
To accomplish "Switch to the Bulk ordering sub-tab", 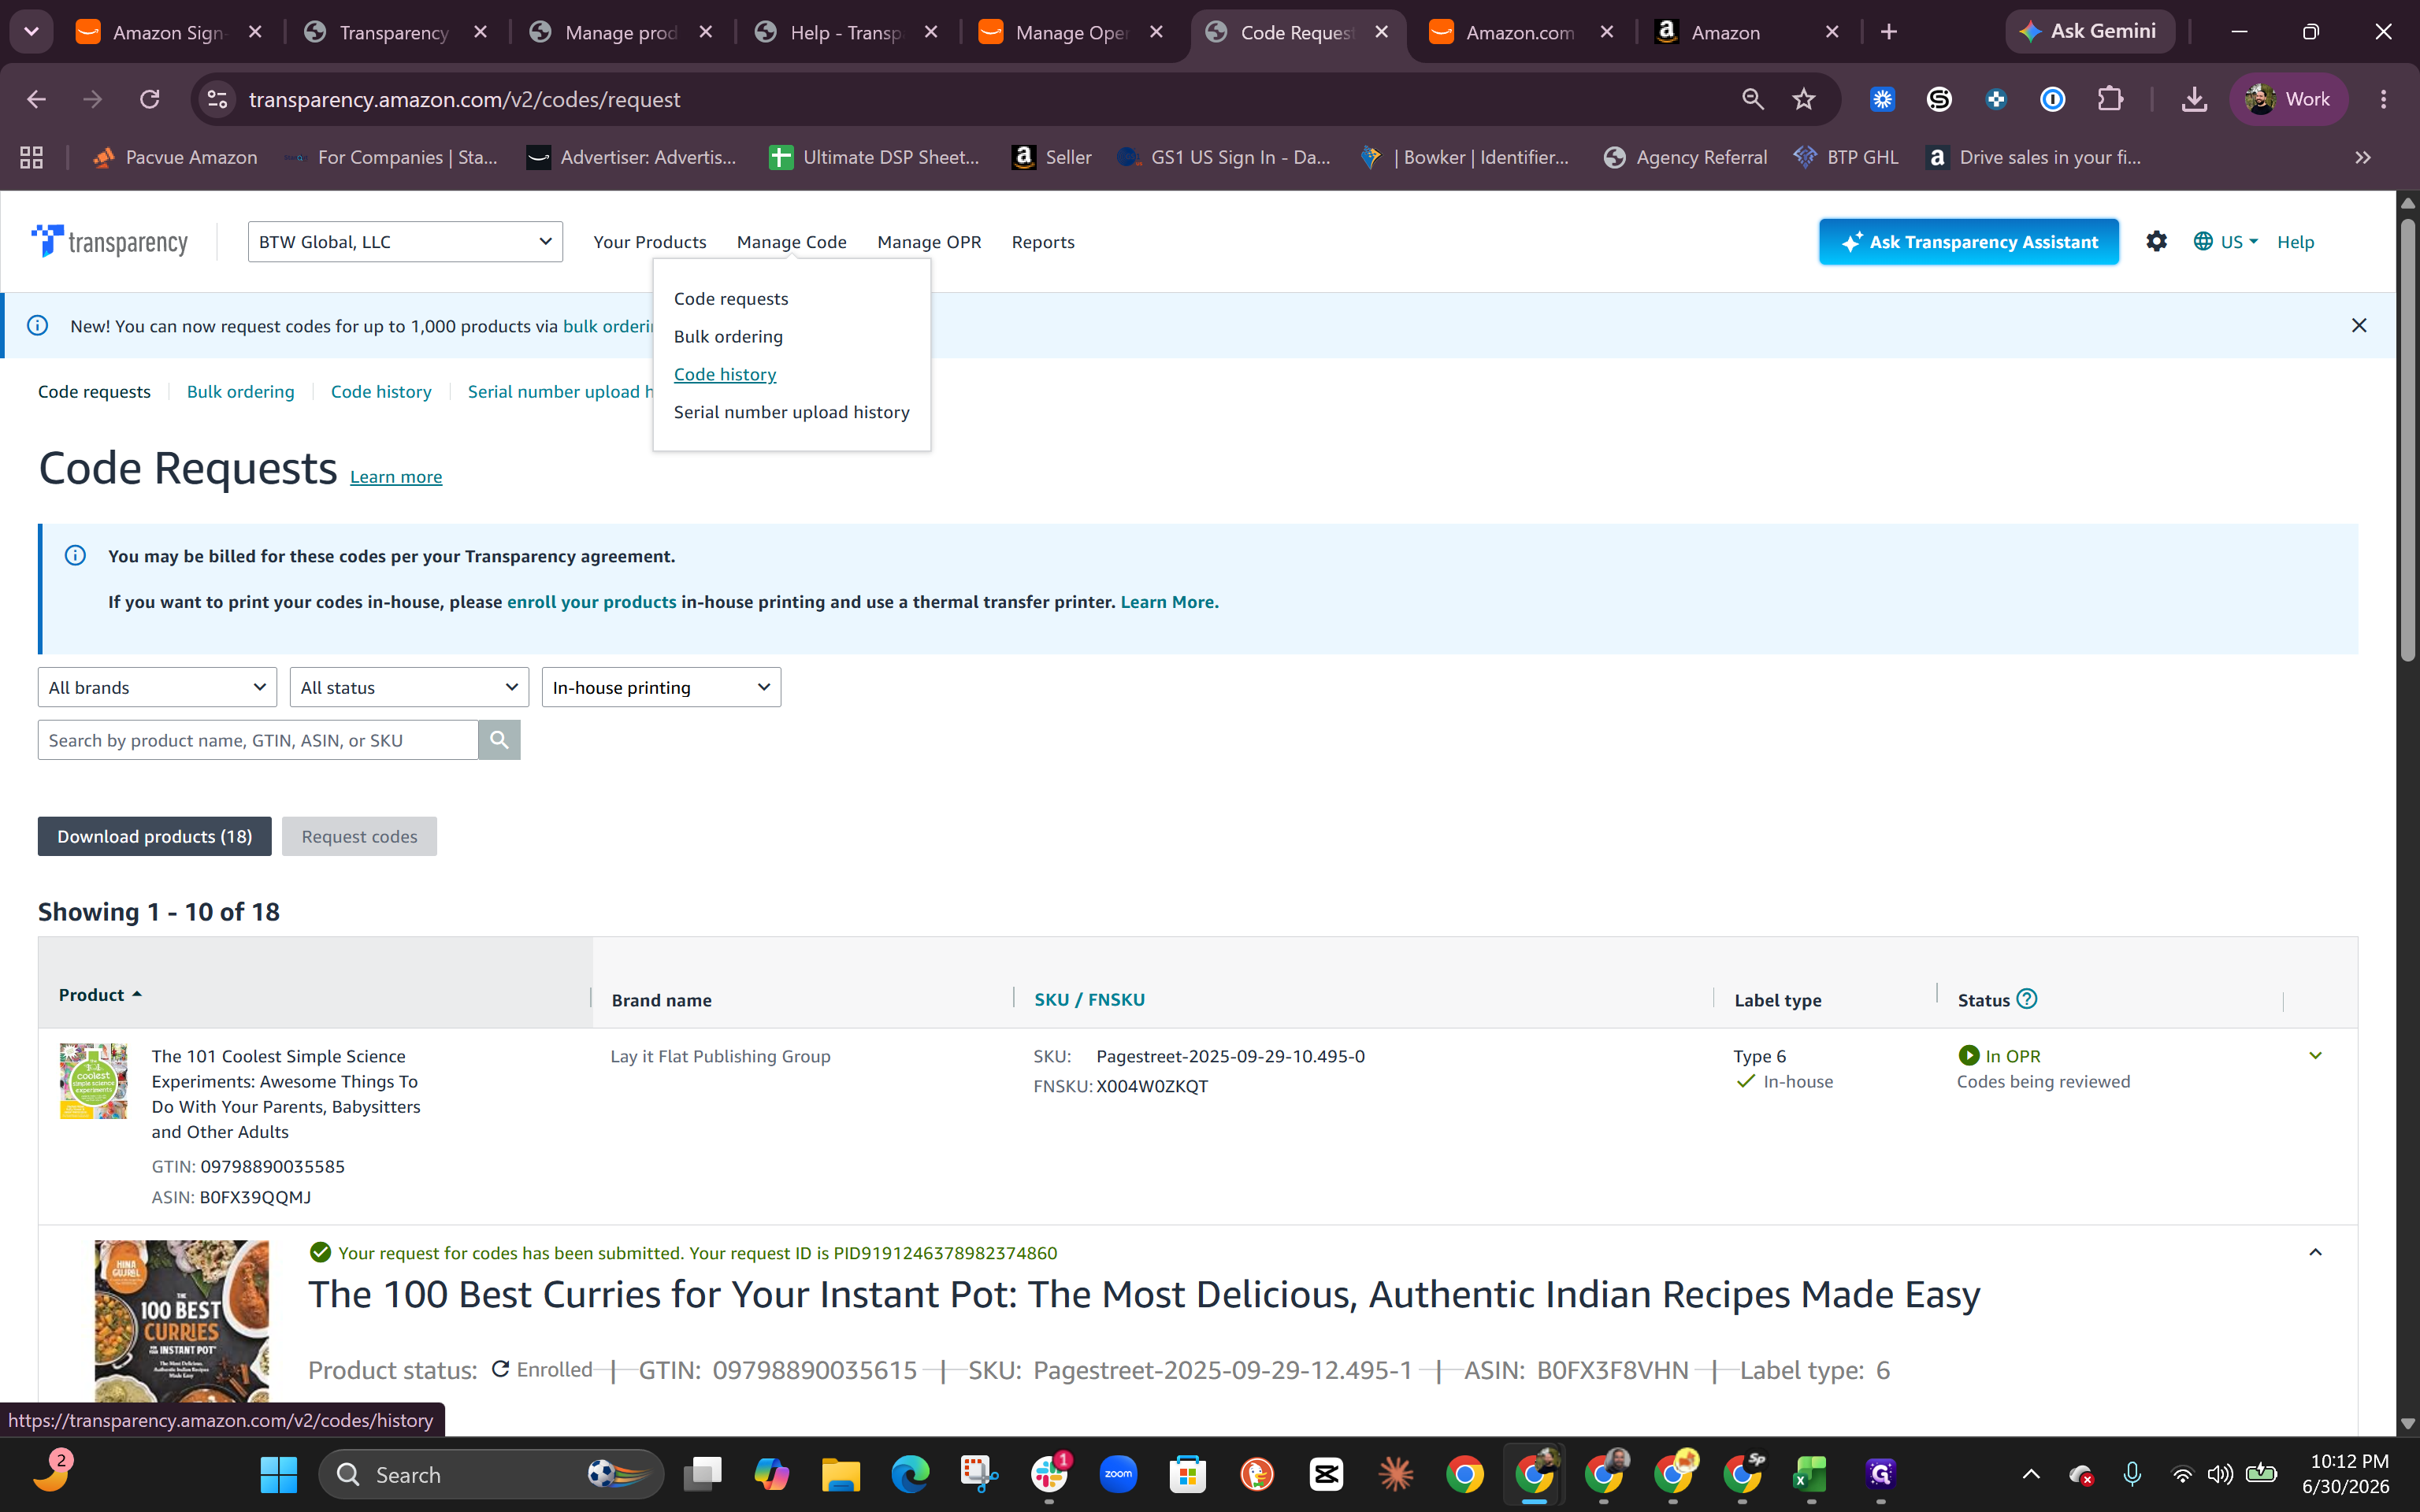I will tap(240, 391).
